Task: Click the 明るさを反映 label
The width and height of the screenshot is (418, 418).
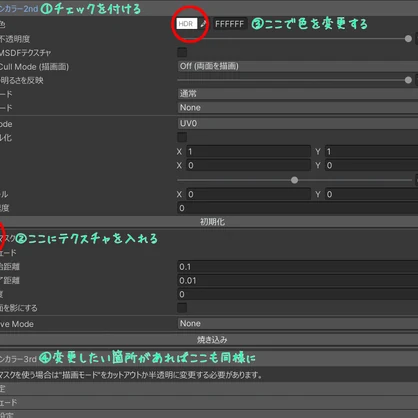Action: (x=22, y=80)
